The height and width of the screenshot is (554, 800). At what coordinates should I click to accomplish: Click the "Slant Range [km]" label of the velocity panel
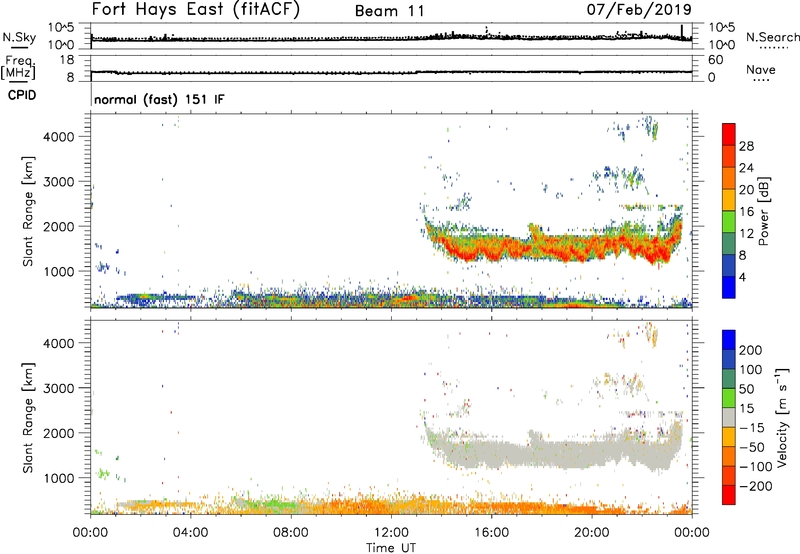pos(28,418)
